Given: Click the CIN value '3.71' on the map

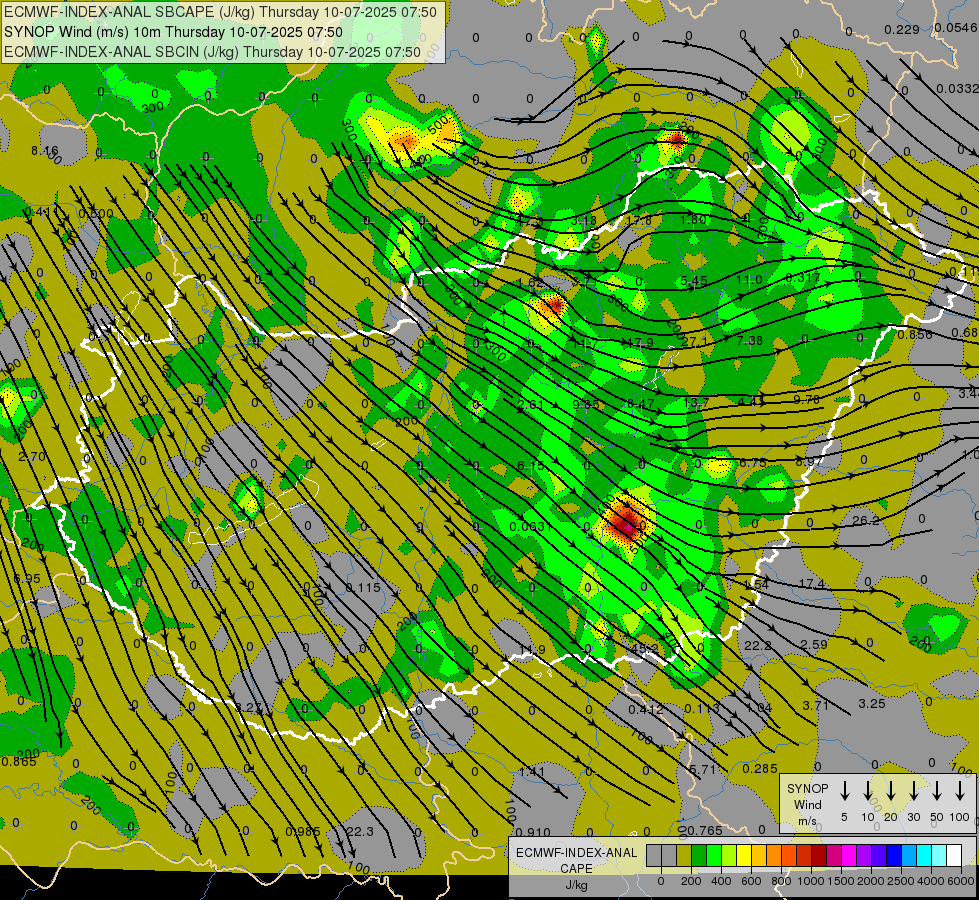Looking at the screenshot, I should coord(815,705).
